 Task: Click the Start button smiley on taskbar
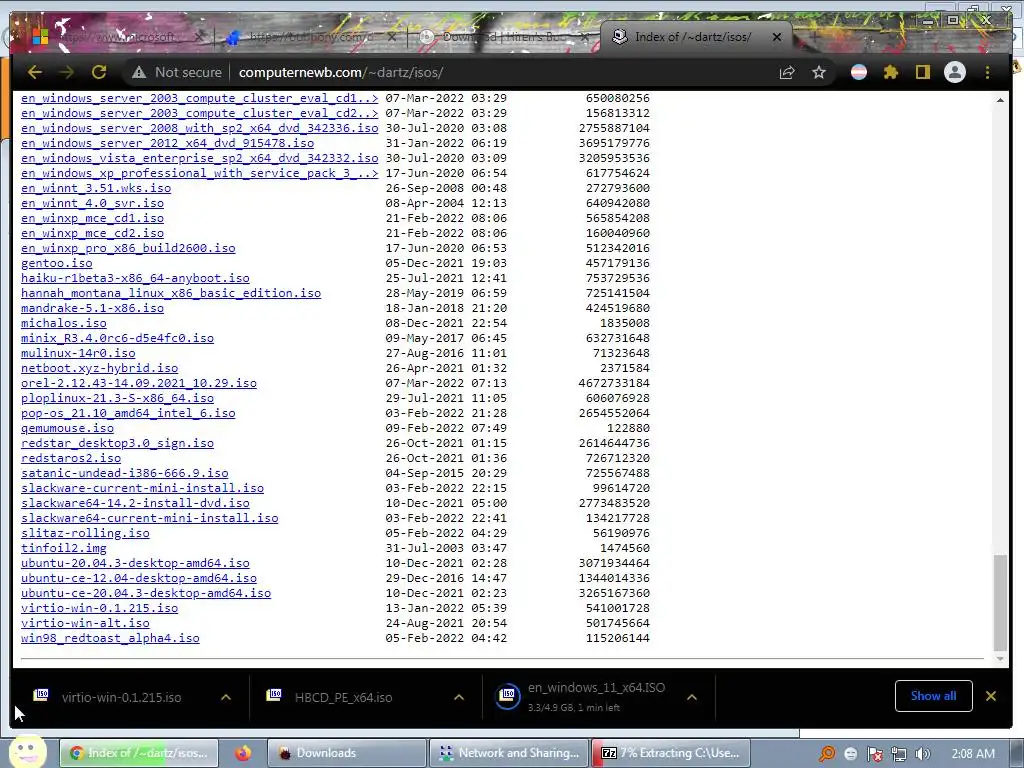27,752
